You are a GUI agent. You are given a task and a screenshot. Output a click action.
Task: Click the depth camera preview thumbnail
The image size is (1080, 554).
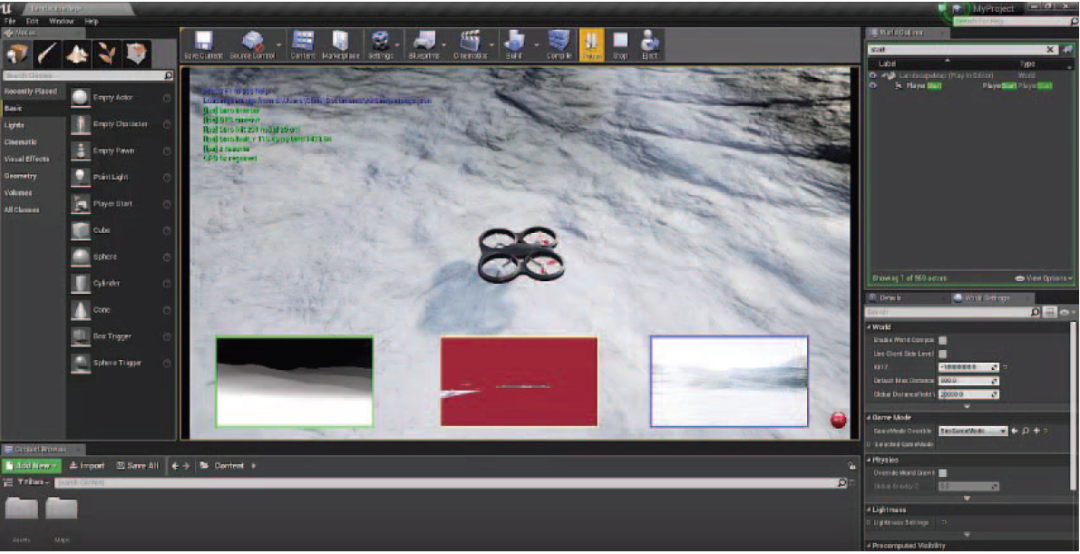tap(294, 381)
